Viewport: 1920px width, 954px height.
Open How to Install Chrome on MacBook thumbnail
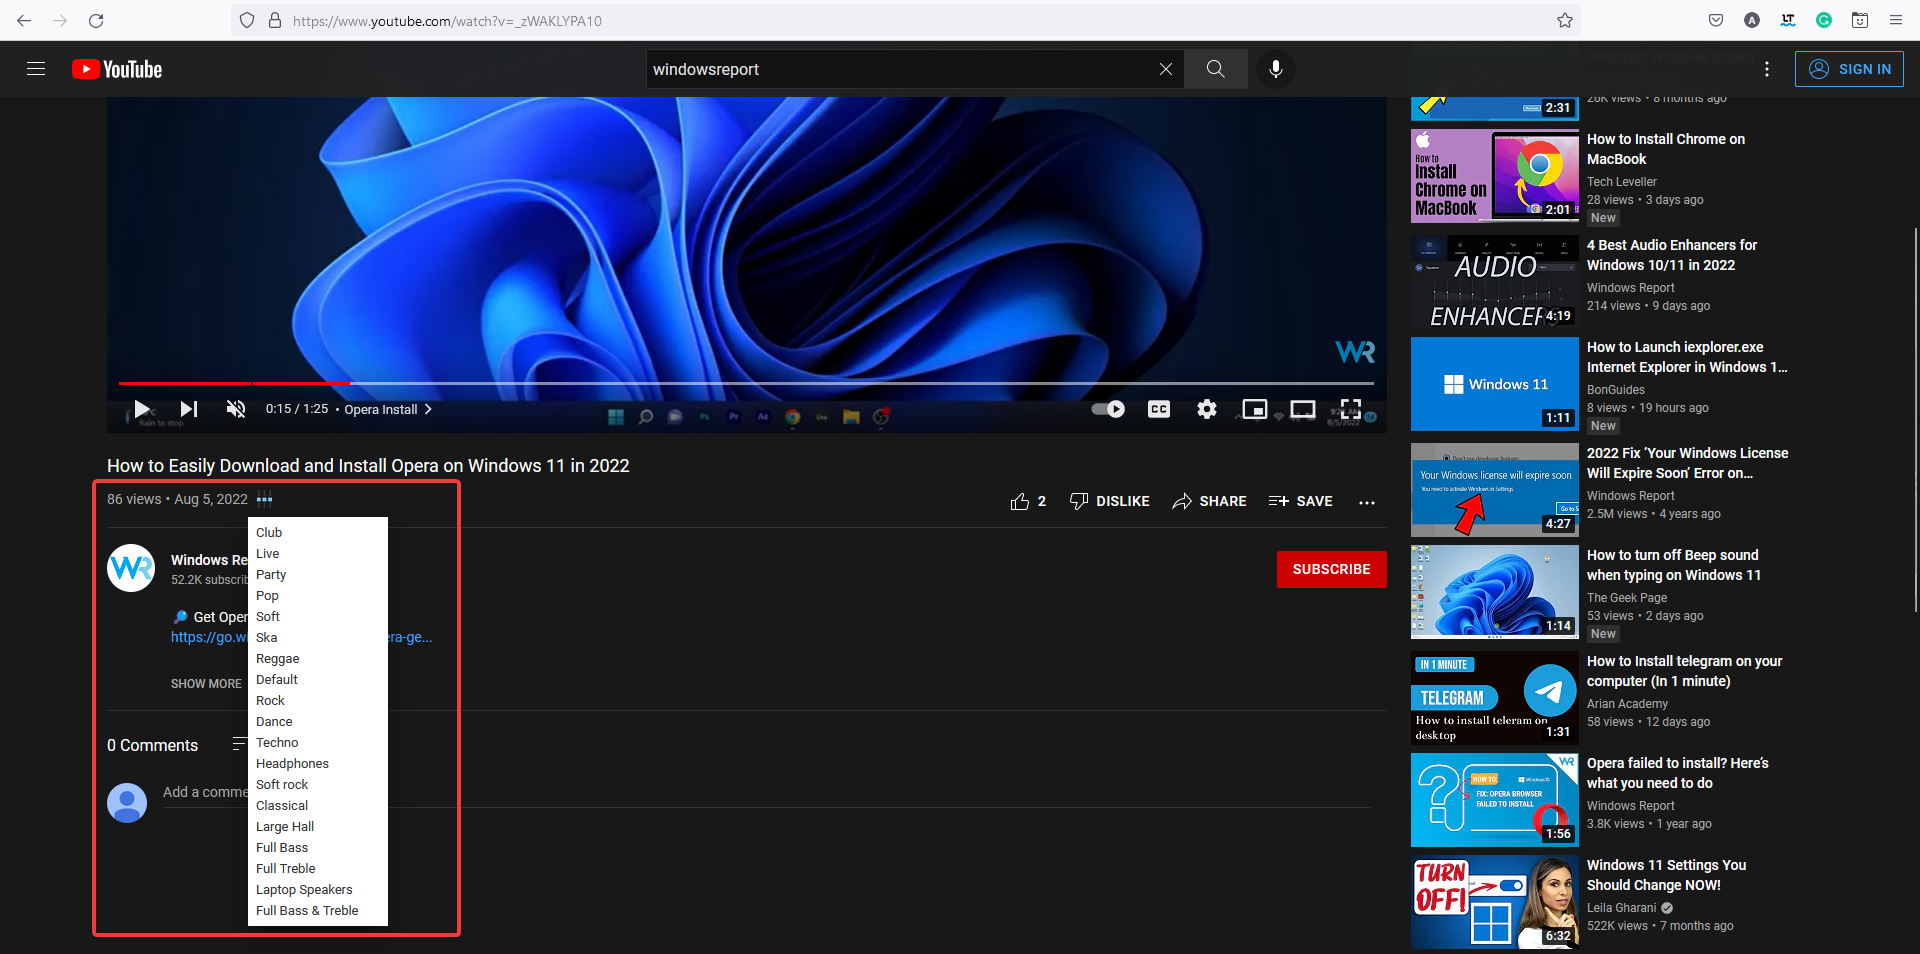tap(1494, 175)
